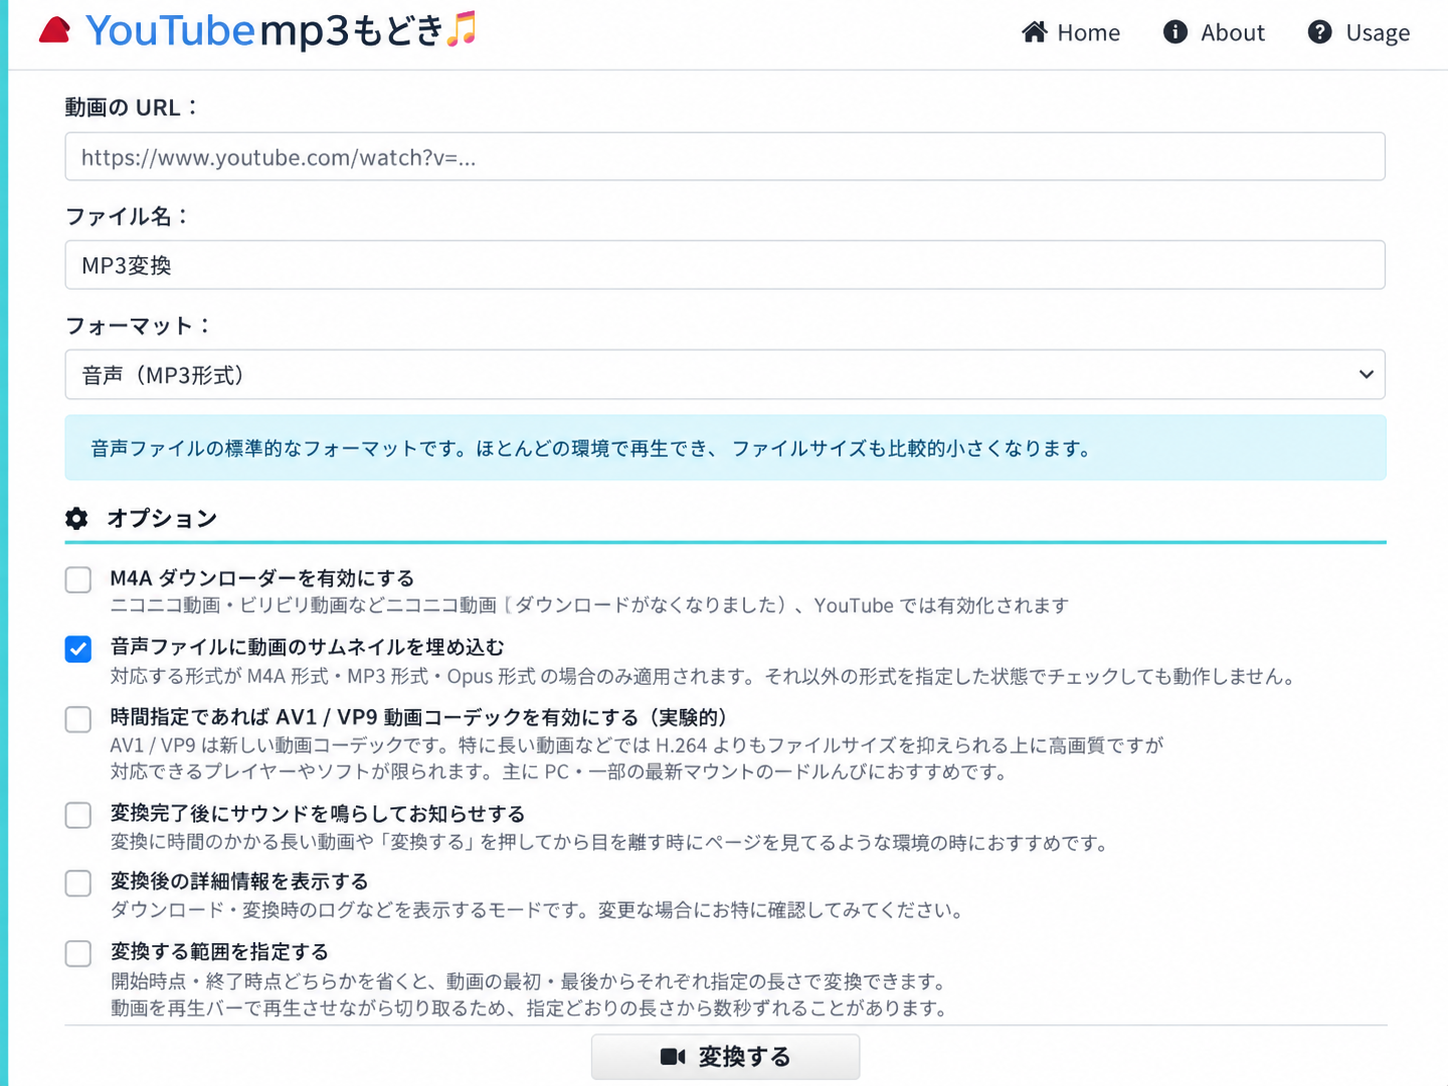Click the music note icon in title

click(x=461, y=29)
